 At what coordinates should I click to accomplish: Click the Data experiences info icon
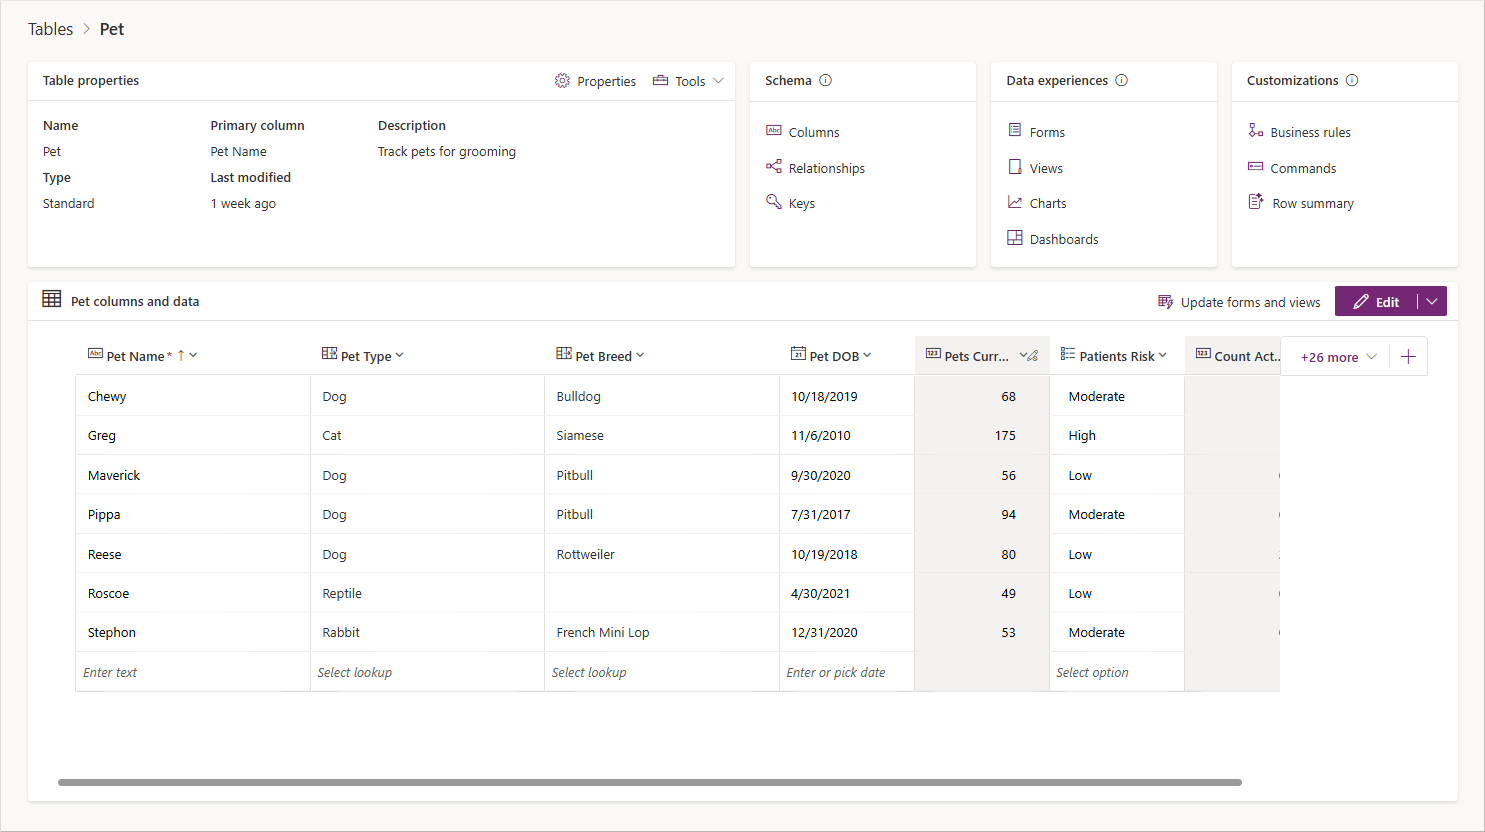pos(1122,80)
